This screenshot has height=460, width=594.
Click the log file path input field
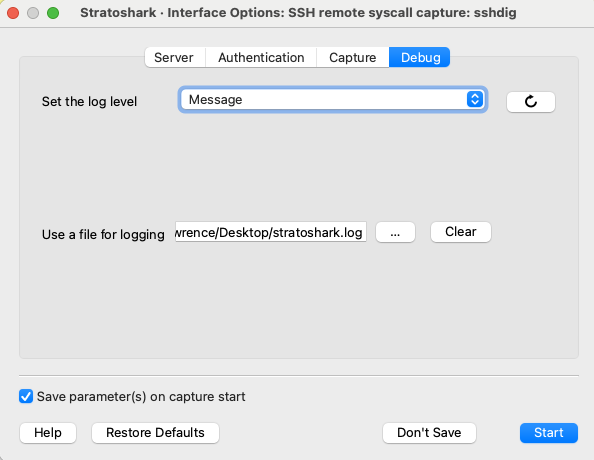coord(271,232)
